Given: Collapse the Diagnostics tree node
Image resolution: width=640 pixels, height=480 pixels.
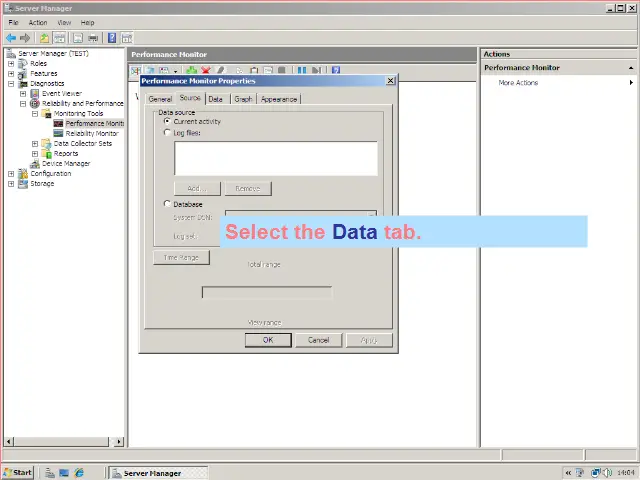Looking at the screenshot, I should pyautogui.click(x=11, y=83).
